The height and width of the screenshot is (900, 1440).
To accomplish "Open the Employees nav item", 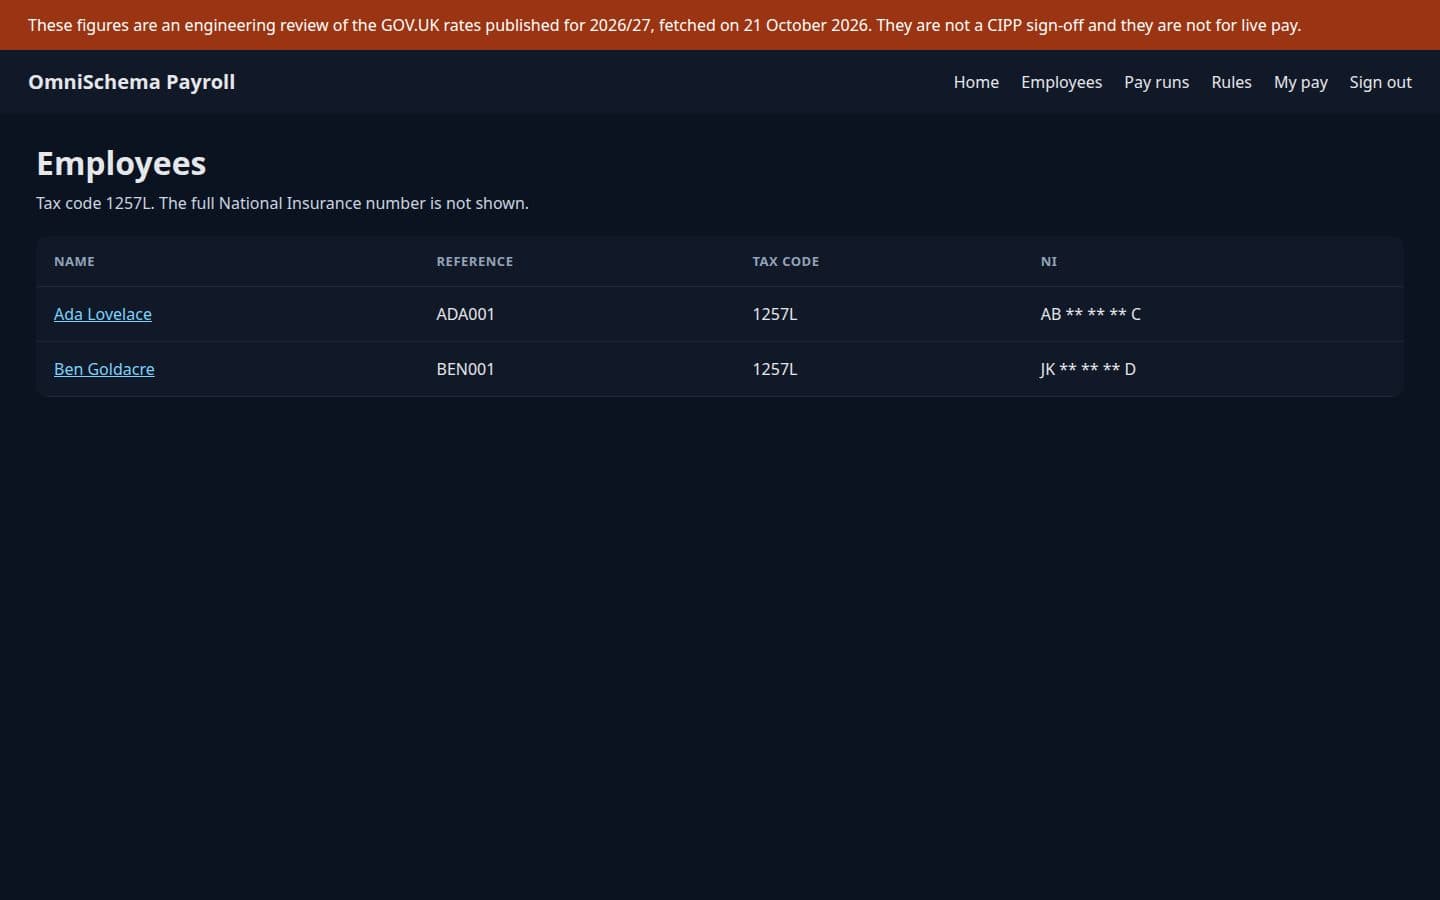I will [1061, 82].
